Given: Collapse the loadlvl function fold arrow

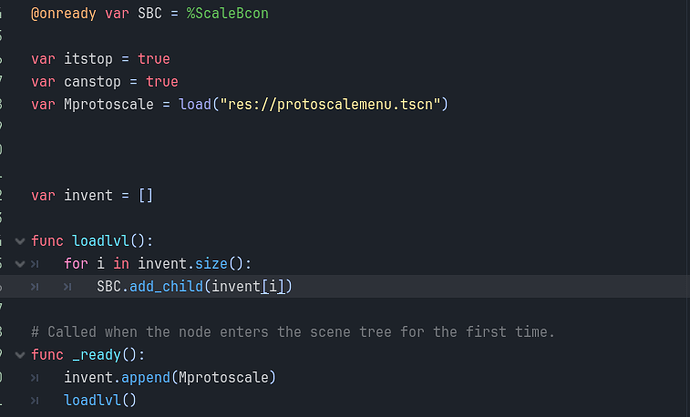Looking at the screenshot, I should 20,241.
